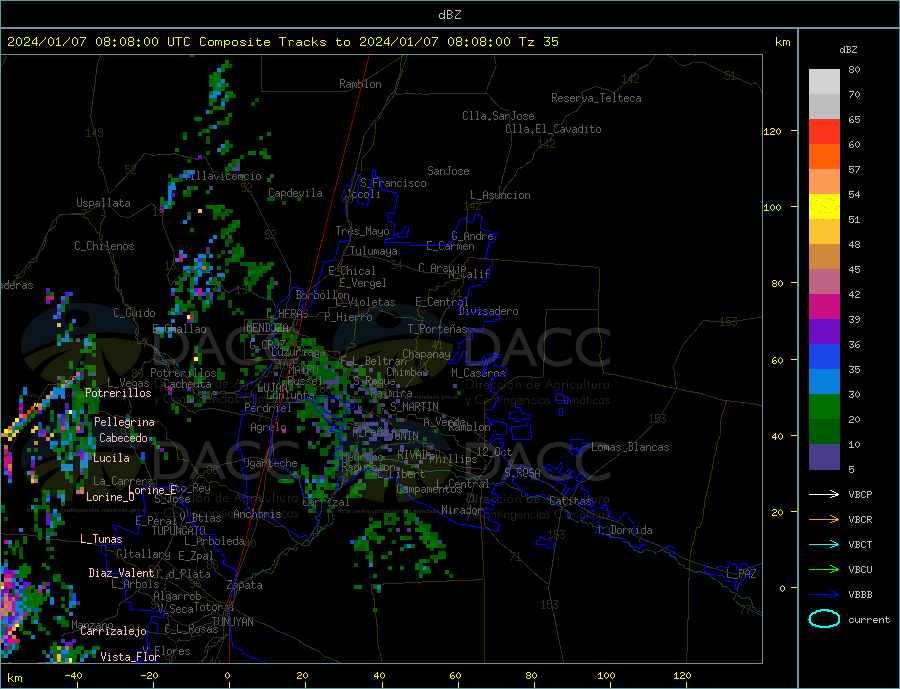Click the 'Lucila' map label
This screenshot has width=900, height=689.
(111, 458)
